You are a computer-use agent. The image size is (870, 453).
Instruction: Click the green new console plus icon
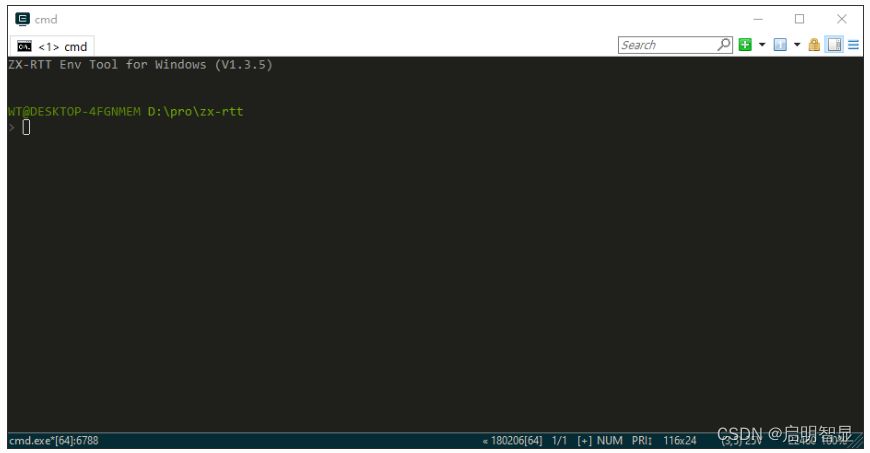point(745,45)
